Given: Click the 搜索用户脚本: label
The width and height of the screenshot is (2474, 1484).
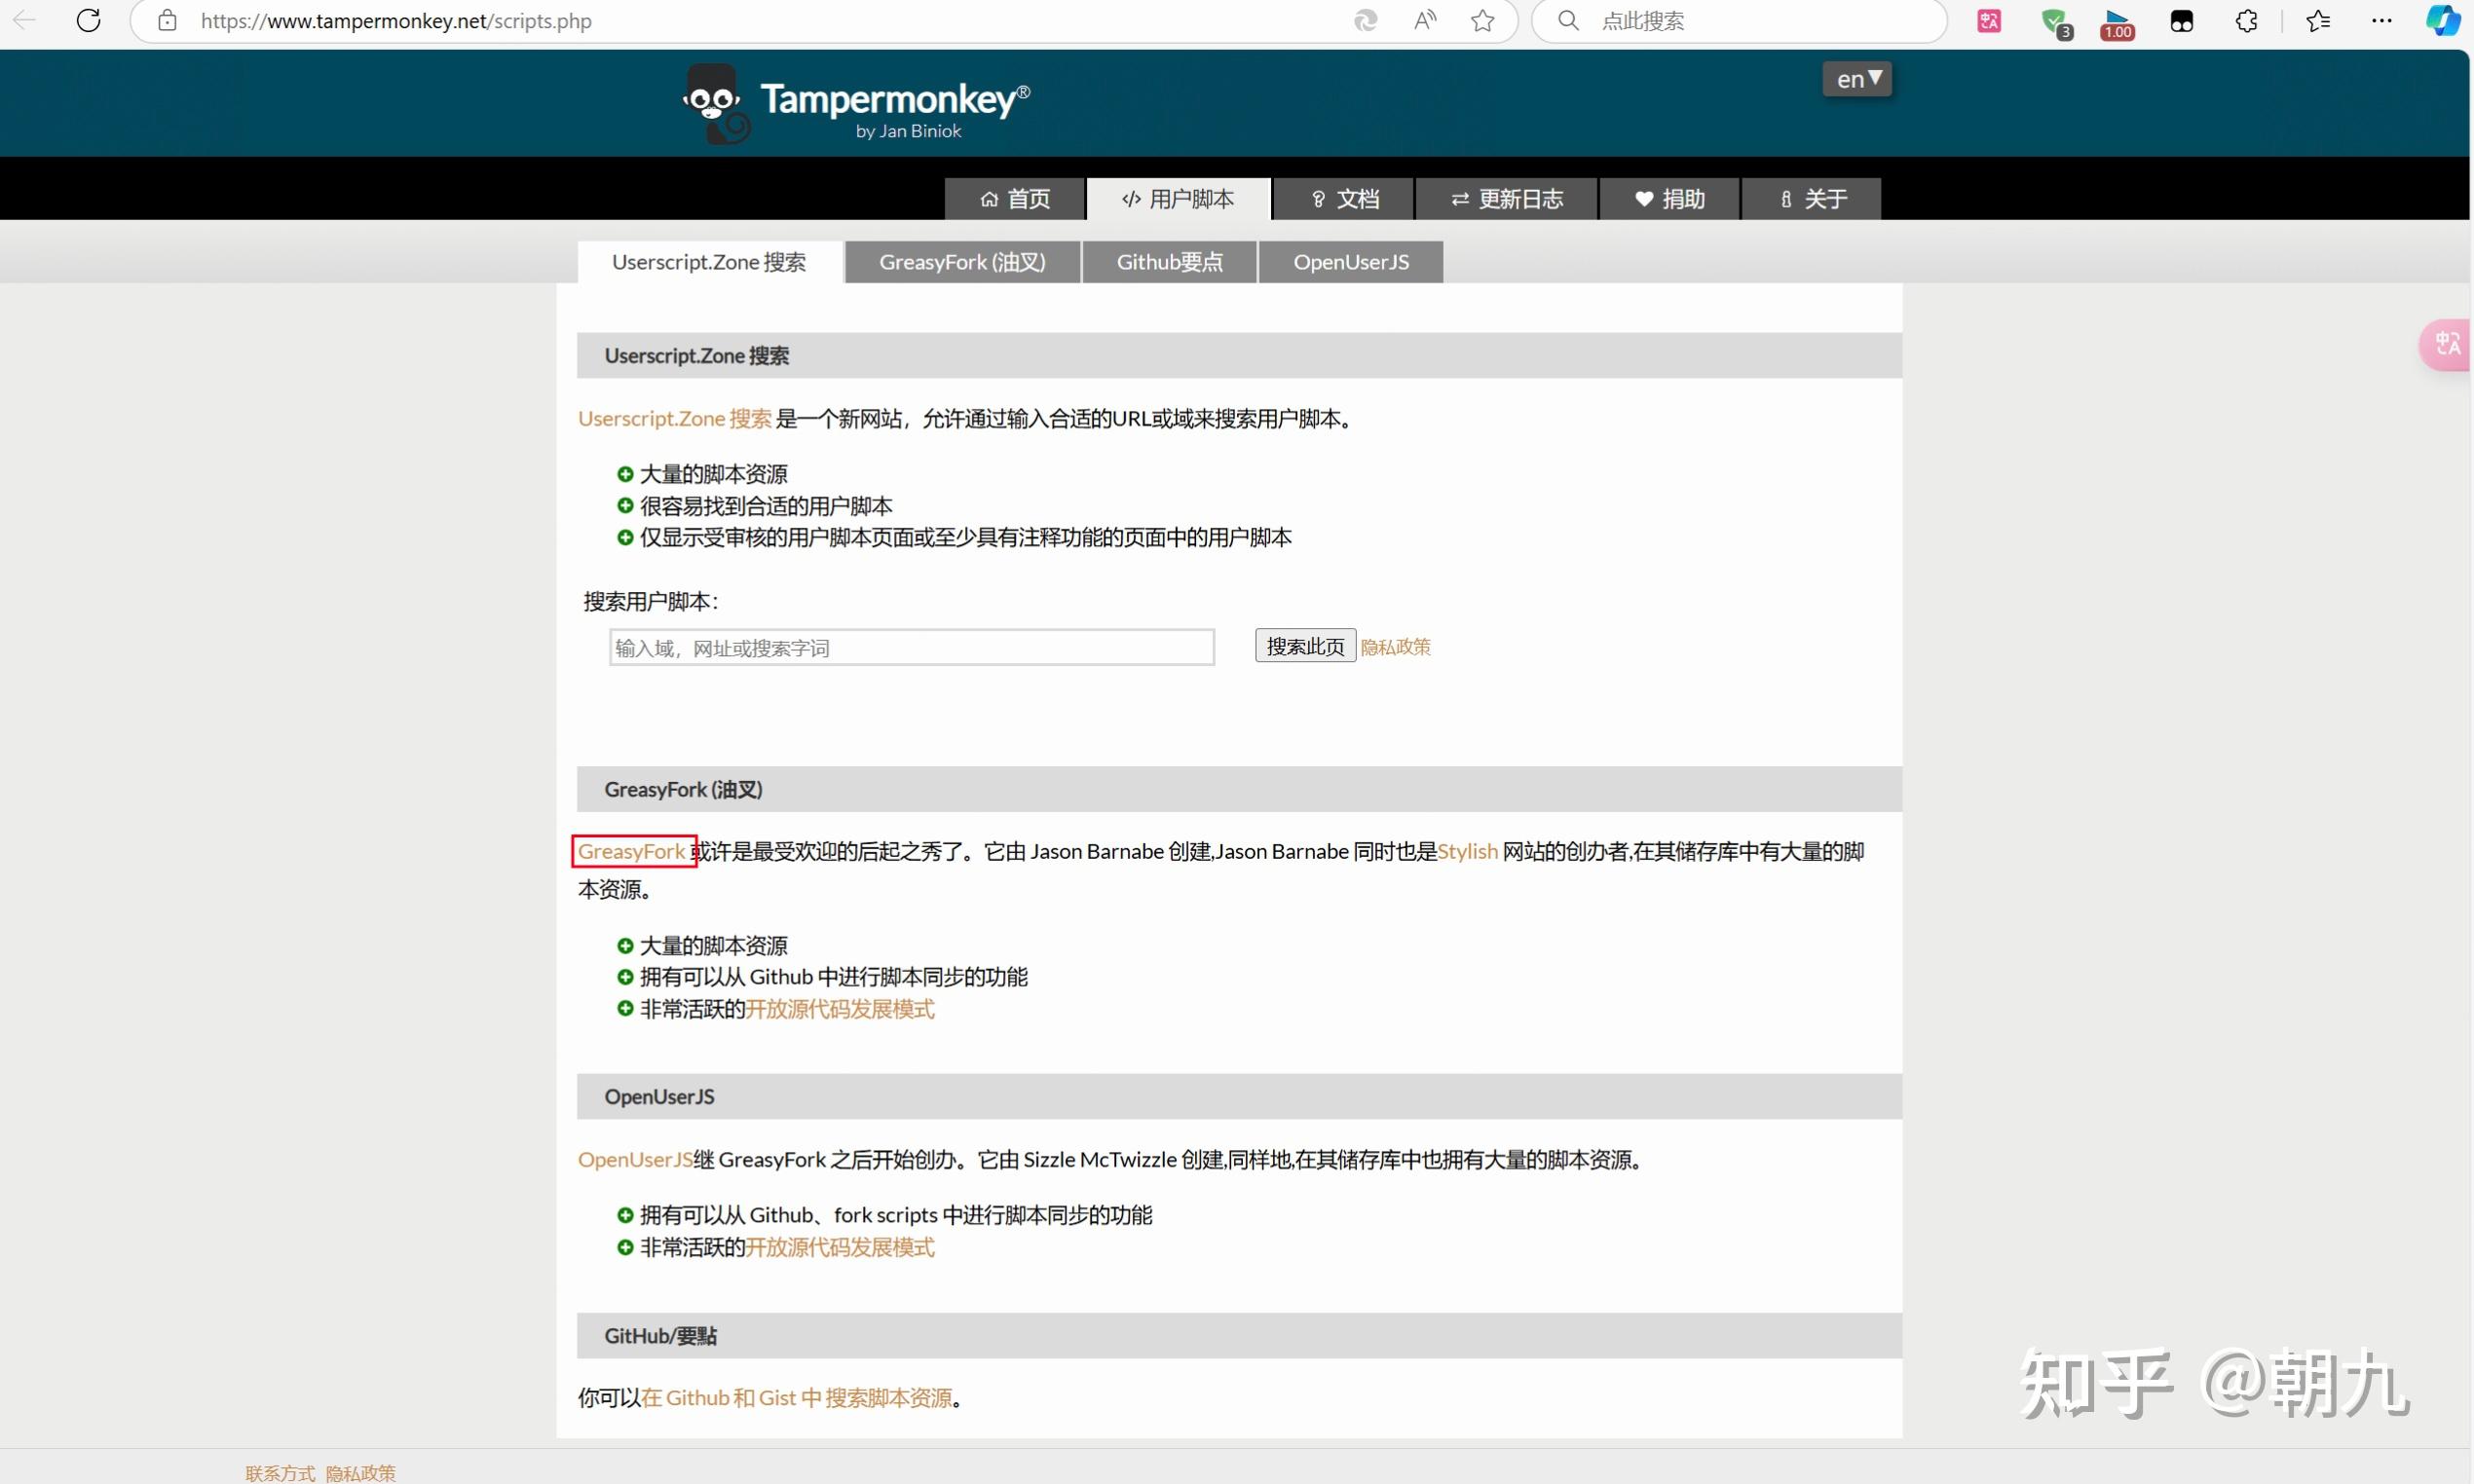Looking at the screenshot, I should [x=651, y=602].
